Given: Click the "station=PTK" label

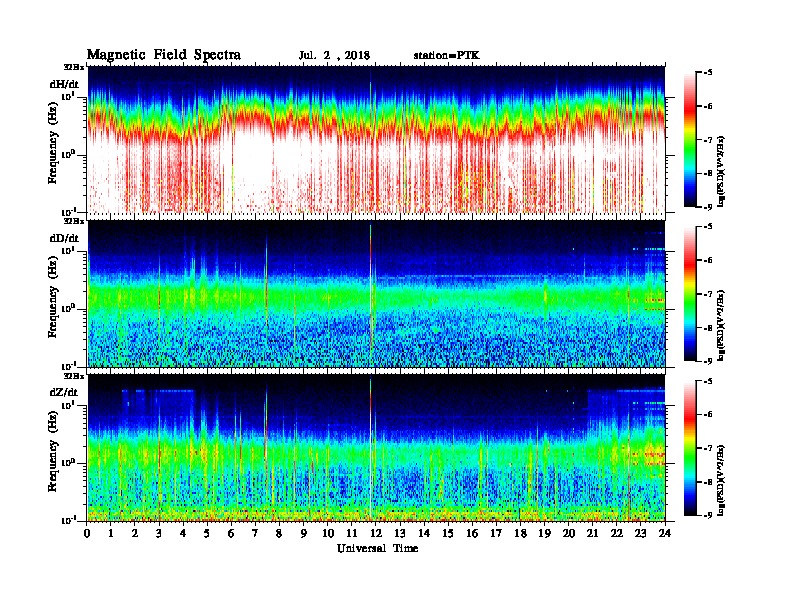Looking at the screenshot, I should coord(446,56).
